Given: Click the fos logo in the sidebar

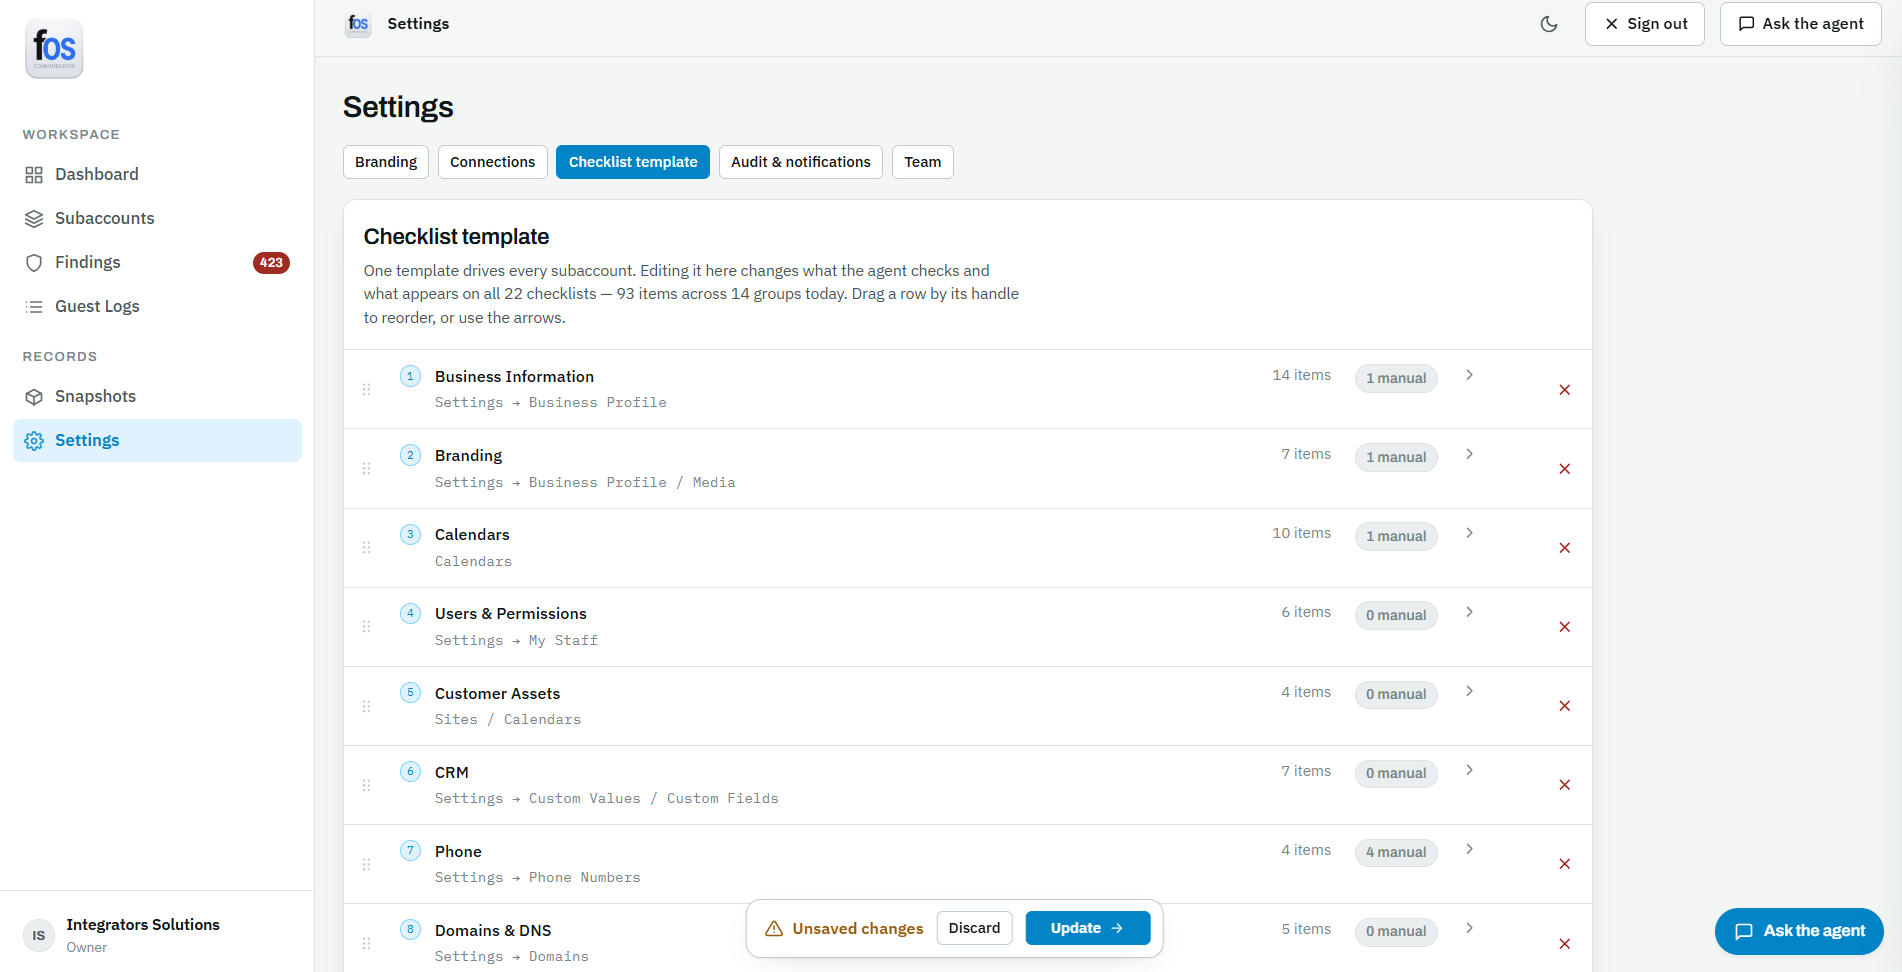Looking at the screenshot, I should 54,48.
